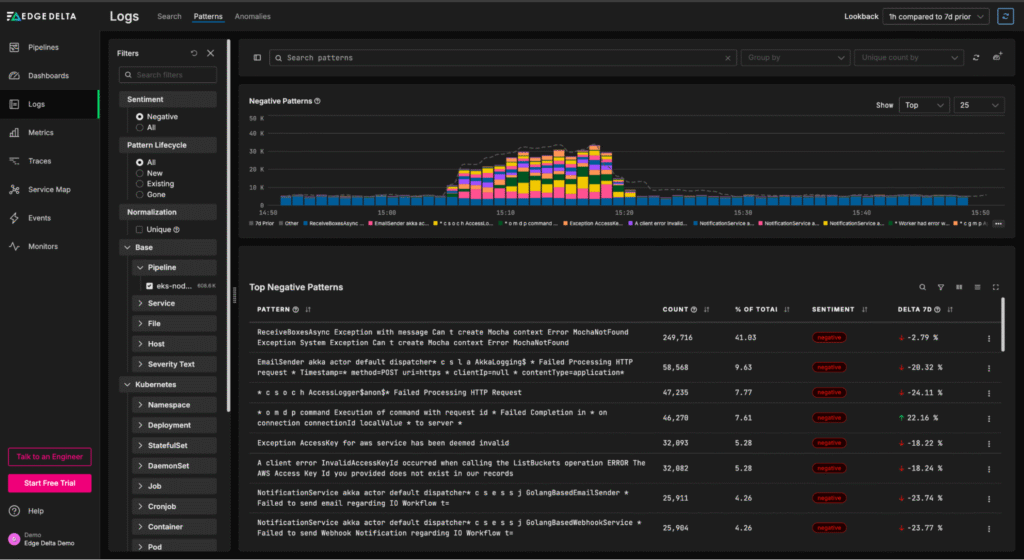Viewport: 1024px width, 560px height.
Task: Click the Start Free Trial button
Action: pos(49,484)
